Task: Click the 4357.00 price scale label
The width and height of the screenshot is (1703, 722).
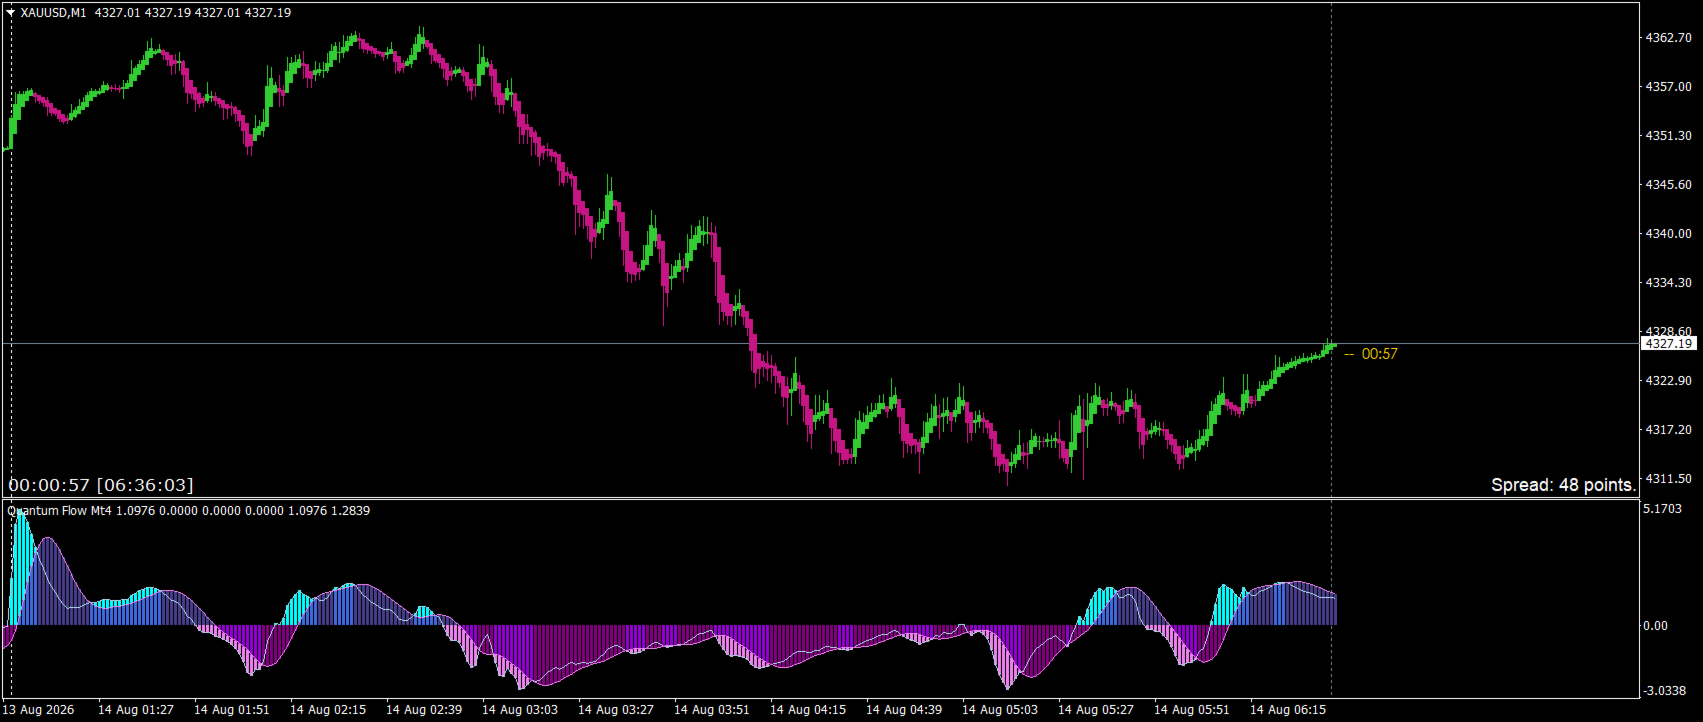Action: click(x=1668, y=87)
